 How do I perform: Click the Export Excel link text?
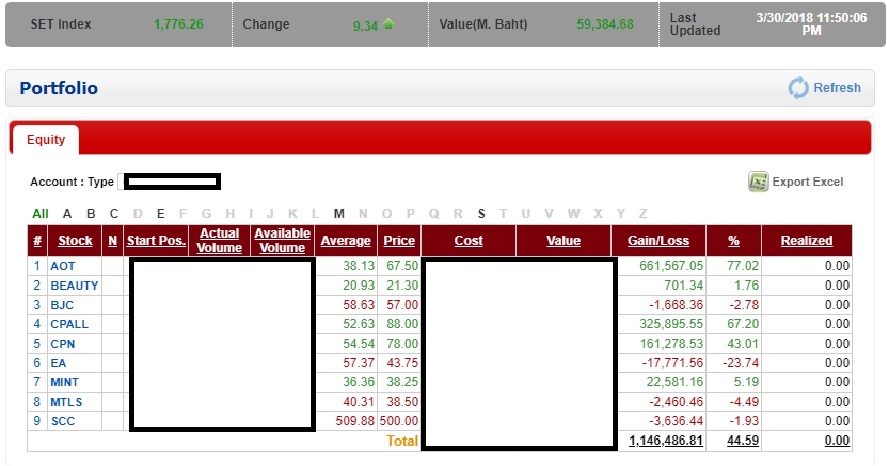pos(807,182)
